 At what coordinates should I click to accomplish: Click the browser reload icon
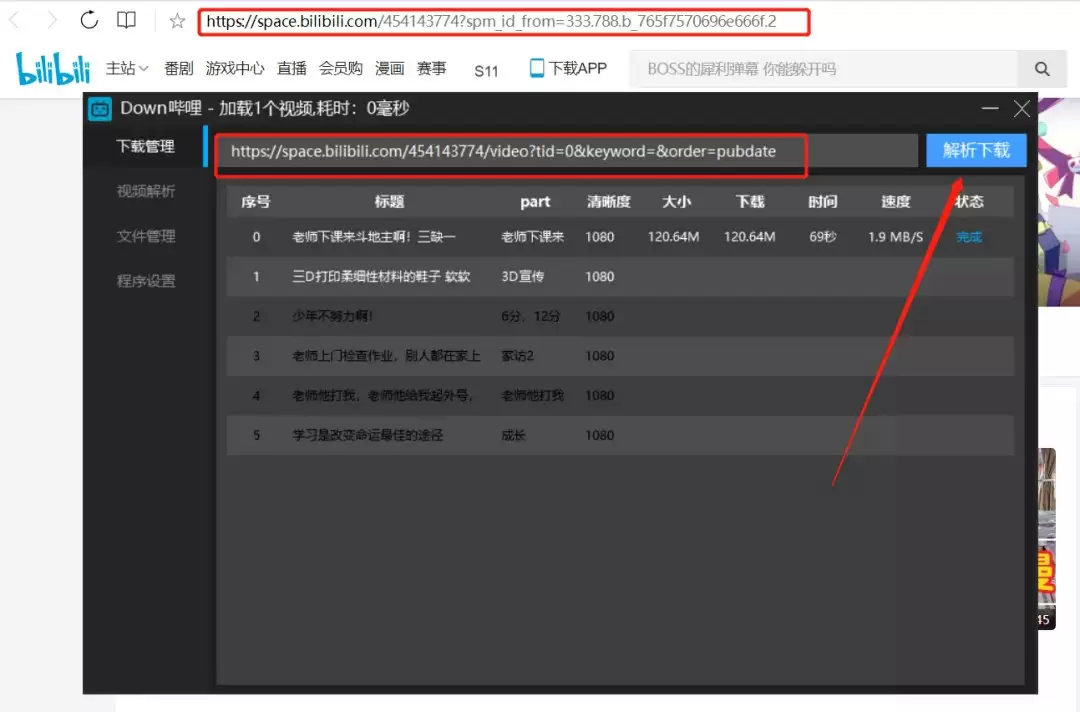tap(89, 20)
